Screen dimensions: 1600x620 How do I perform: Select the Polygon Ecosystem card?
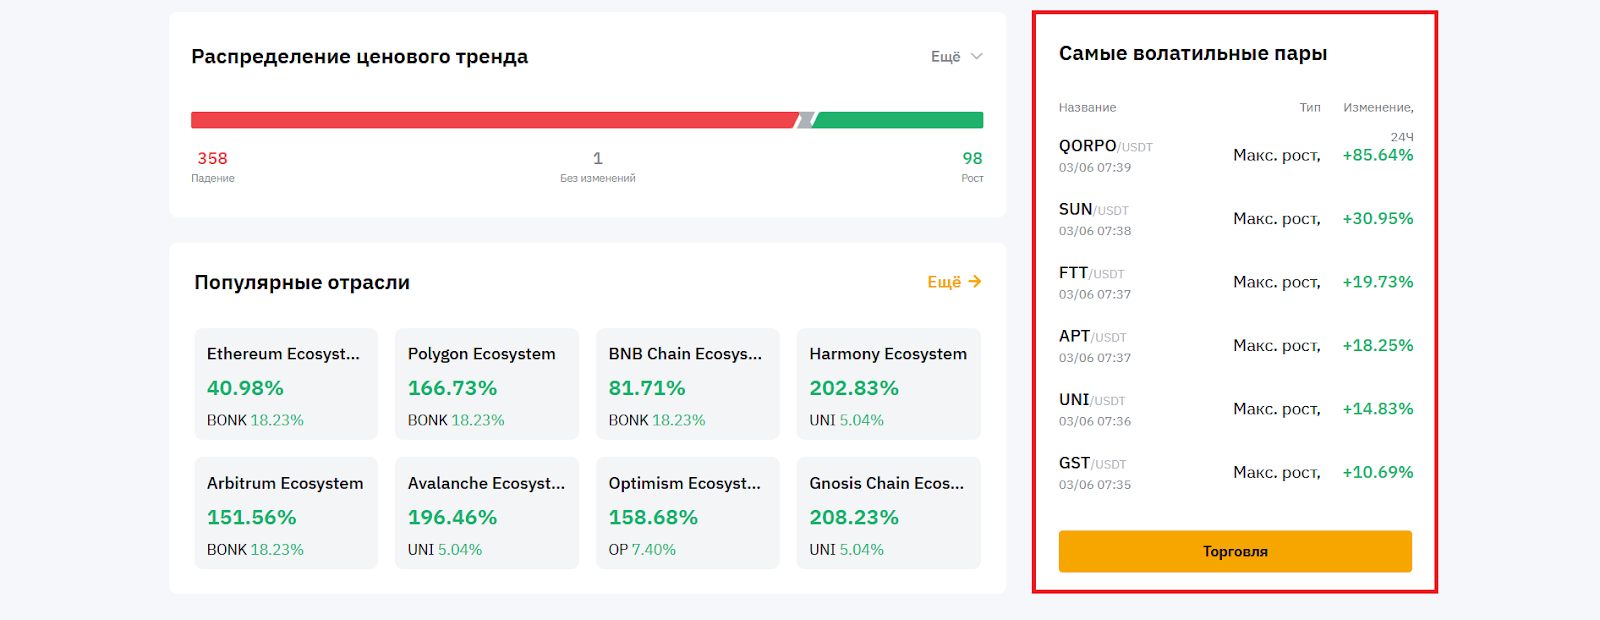tap(487, 384)
